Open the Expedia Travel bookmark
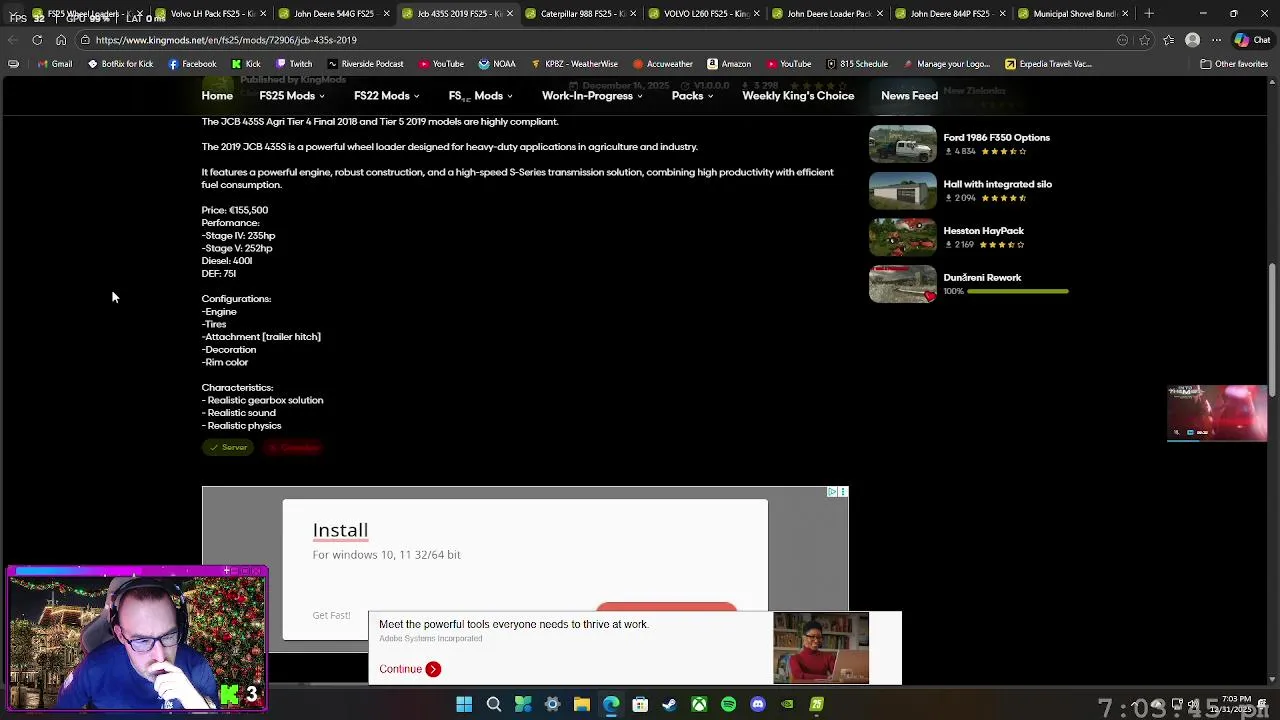The height and width of the screenshot is (720, 1280). click(x=1048, y=64)
